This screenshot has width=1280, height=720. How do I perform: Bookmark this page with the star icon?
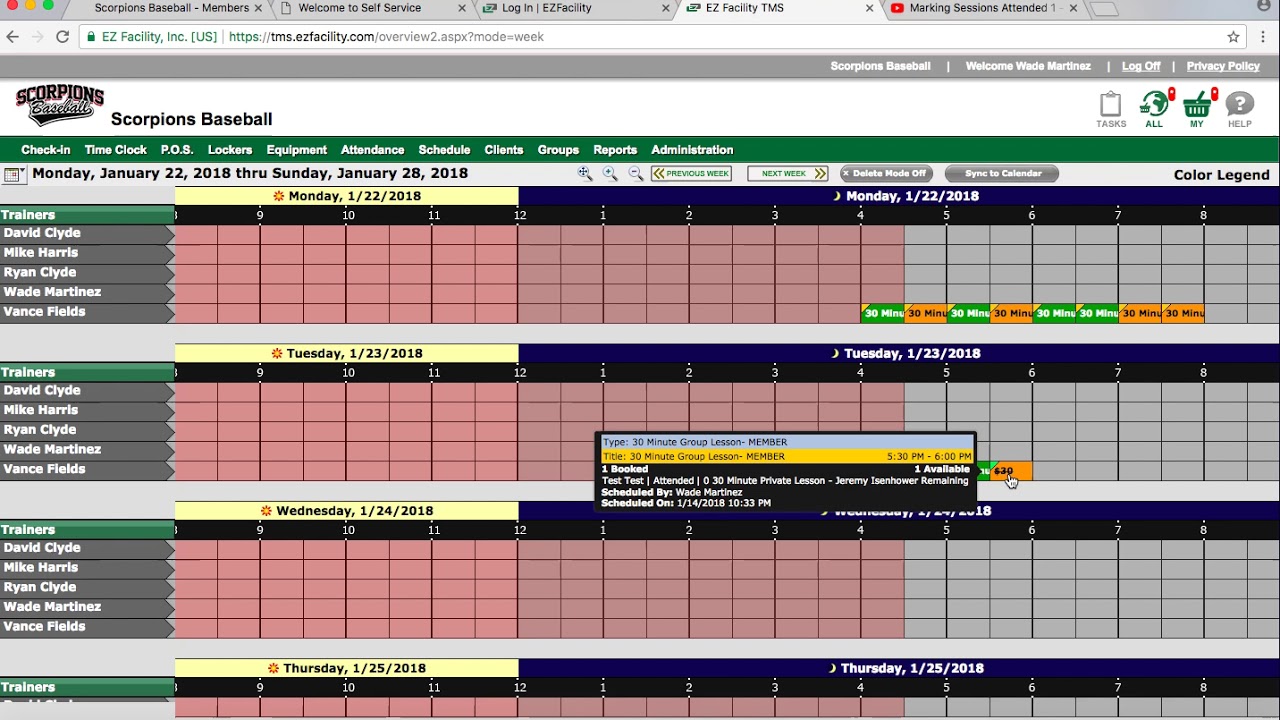(1234, 37)
